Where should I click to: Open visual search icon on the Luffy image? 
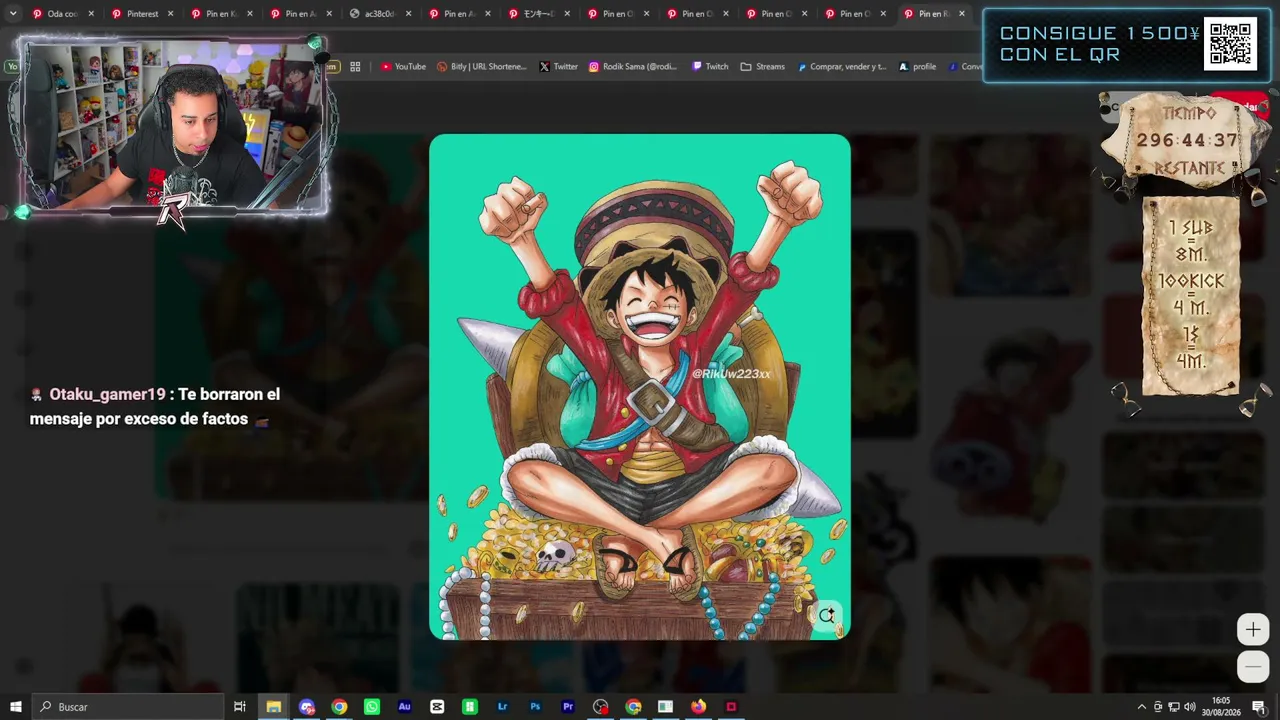826,616
